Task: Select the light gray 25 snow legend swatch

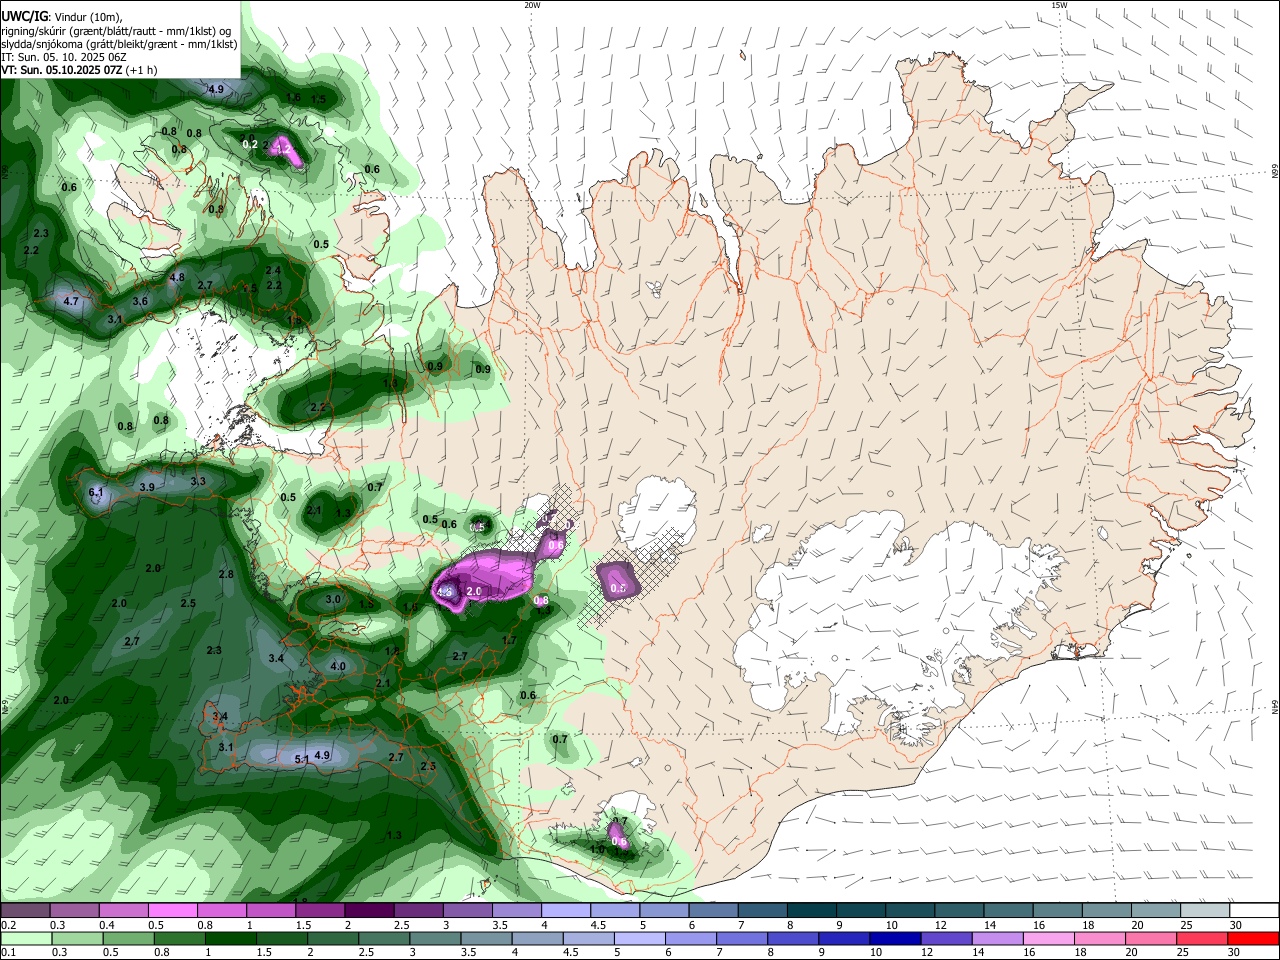Action: 1203,911
